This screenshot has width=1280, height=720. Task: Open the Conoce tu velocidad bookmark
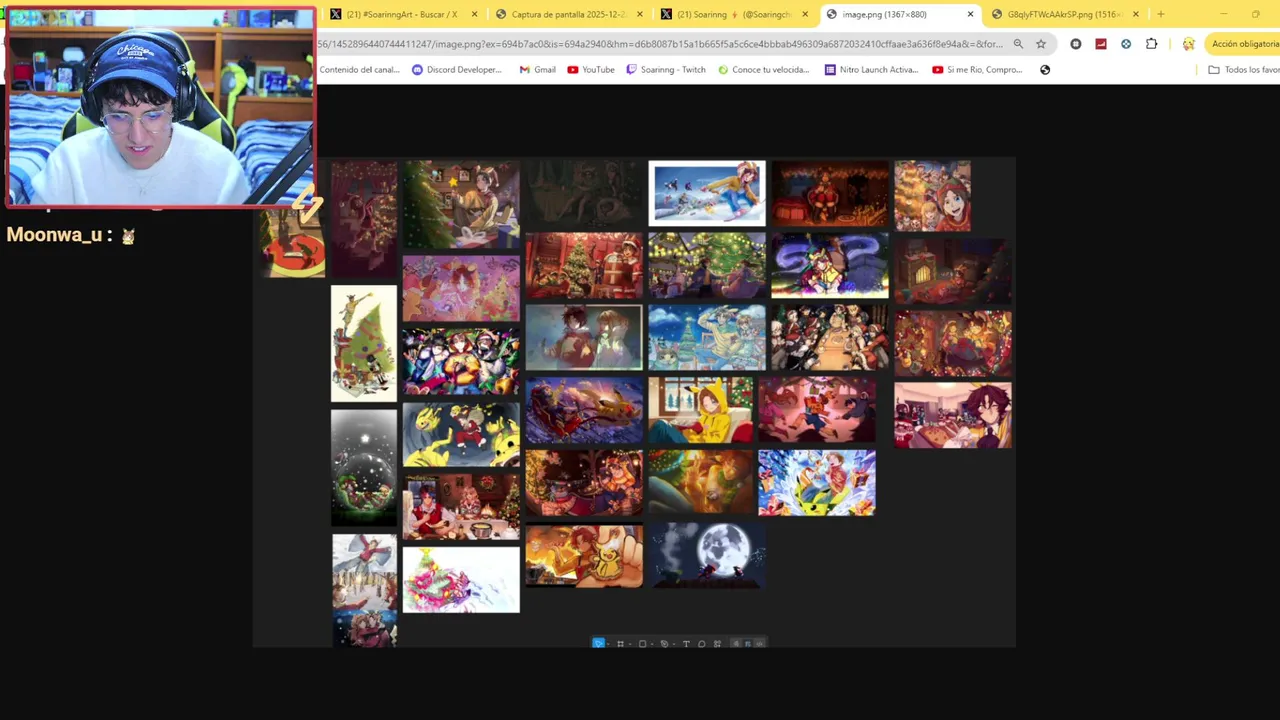(764, 70)
